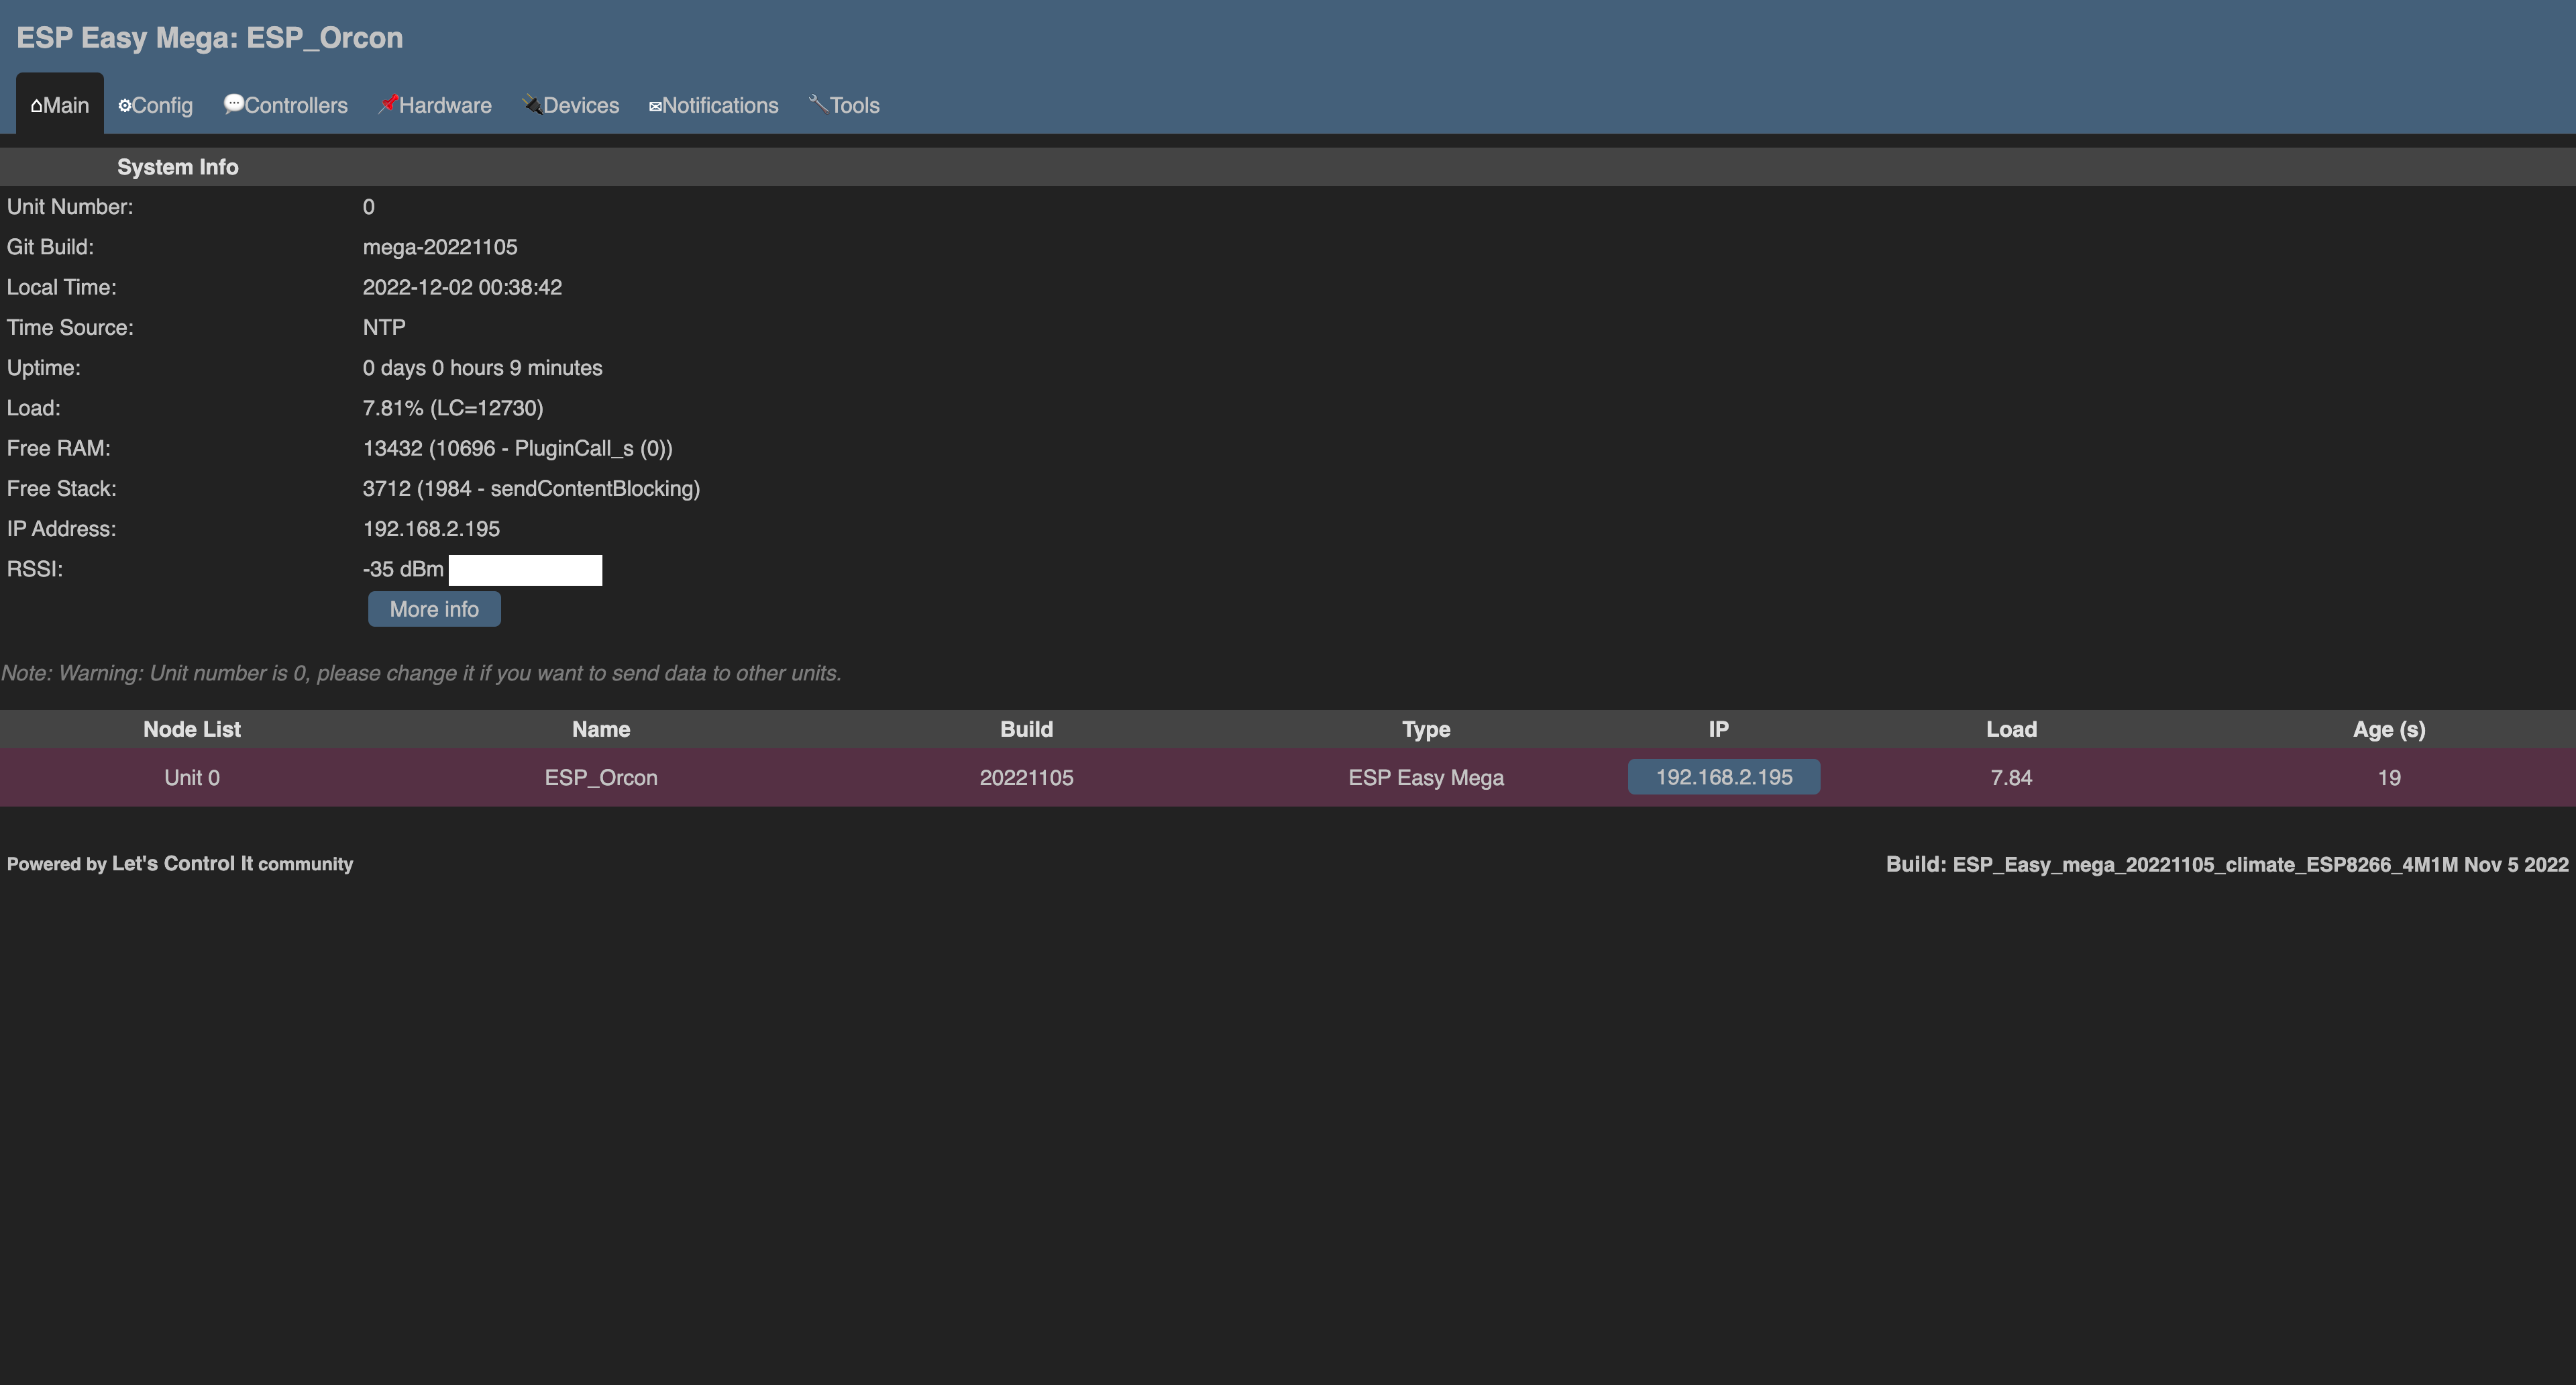
Task: Click the 192.168.2.195 IP button in node list
Action: point(1723,777)
